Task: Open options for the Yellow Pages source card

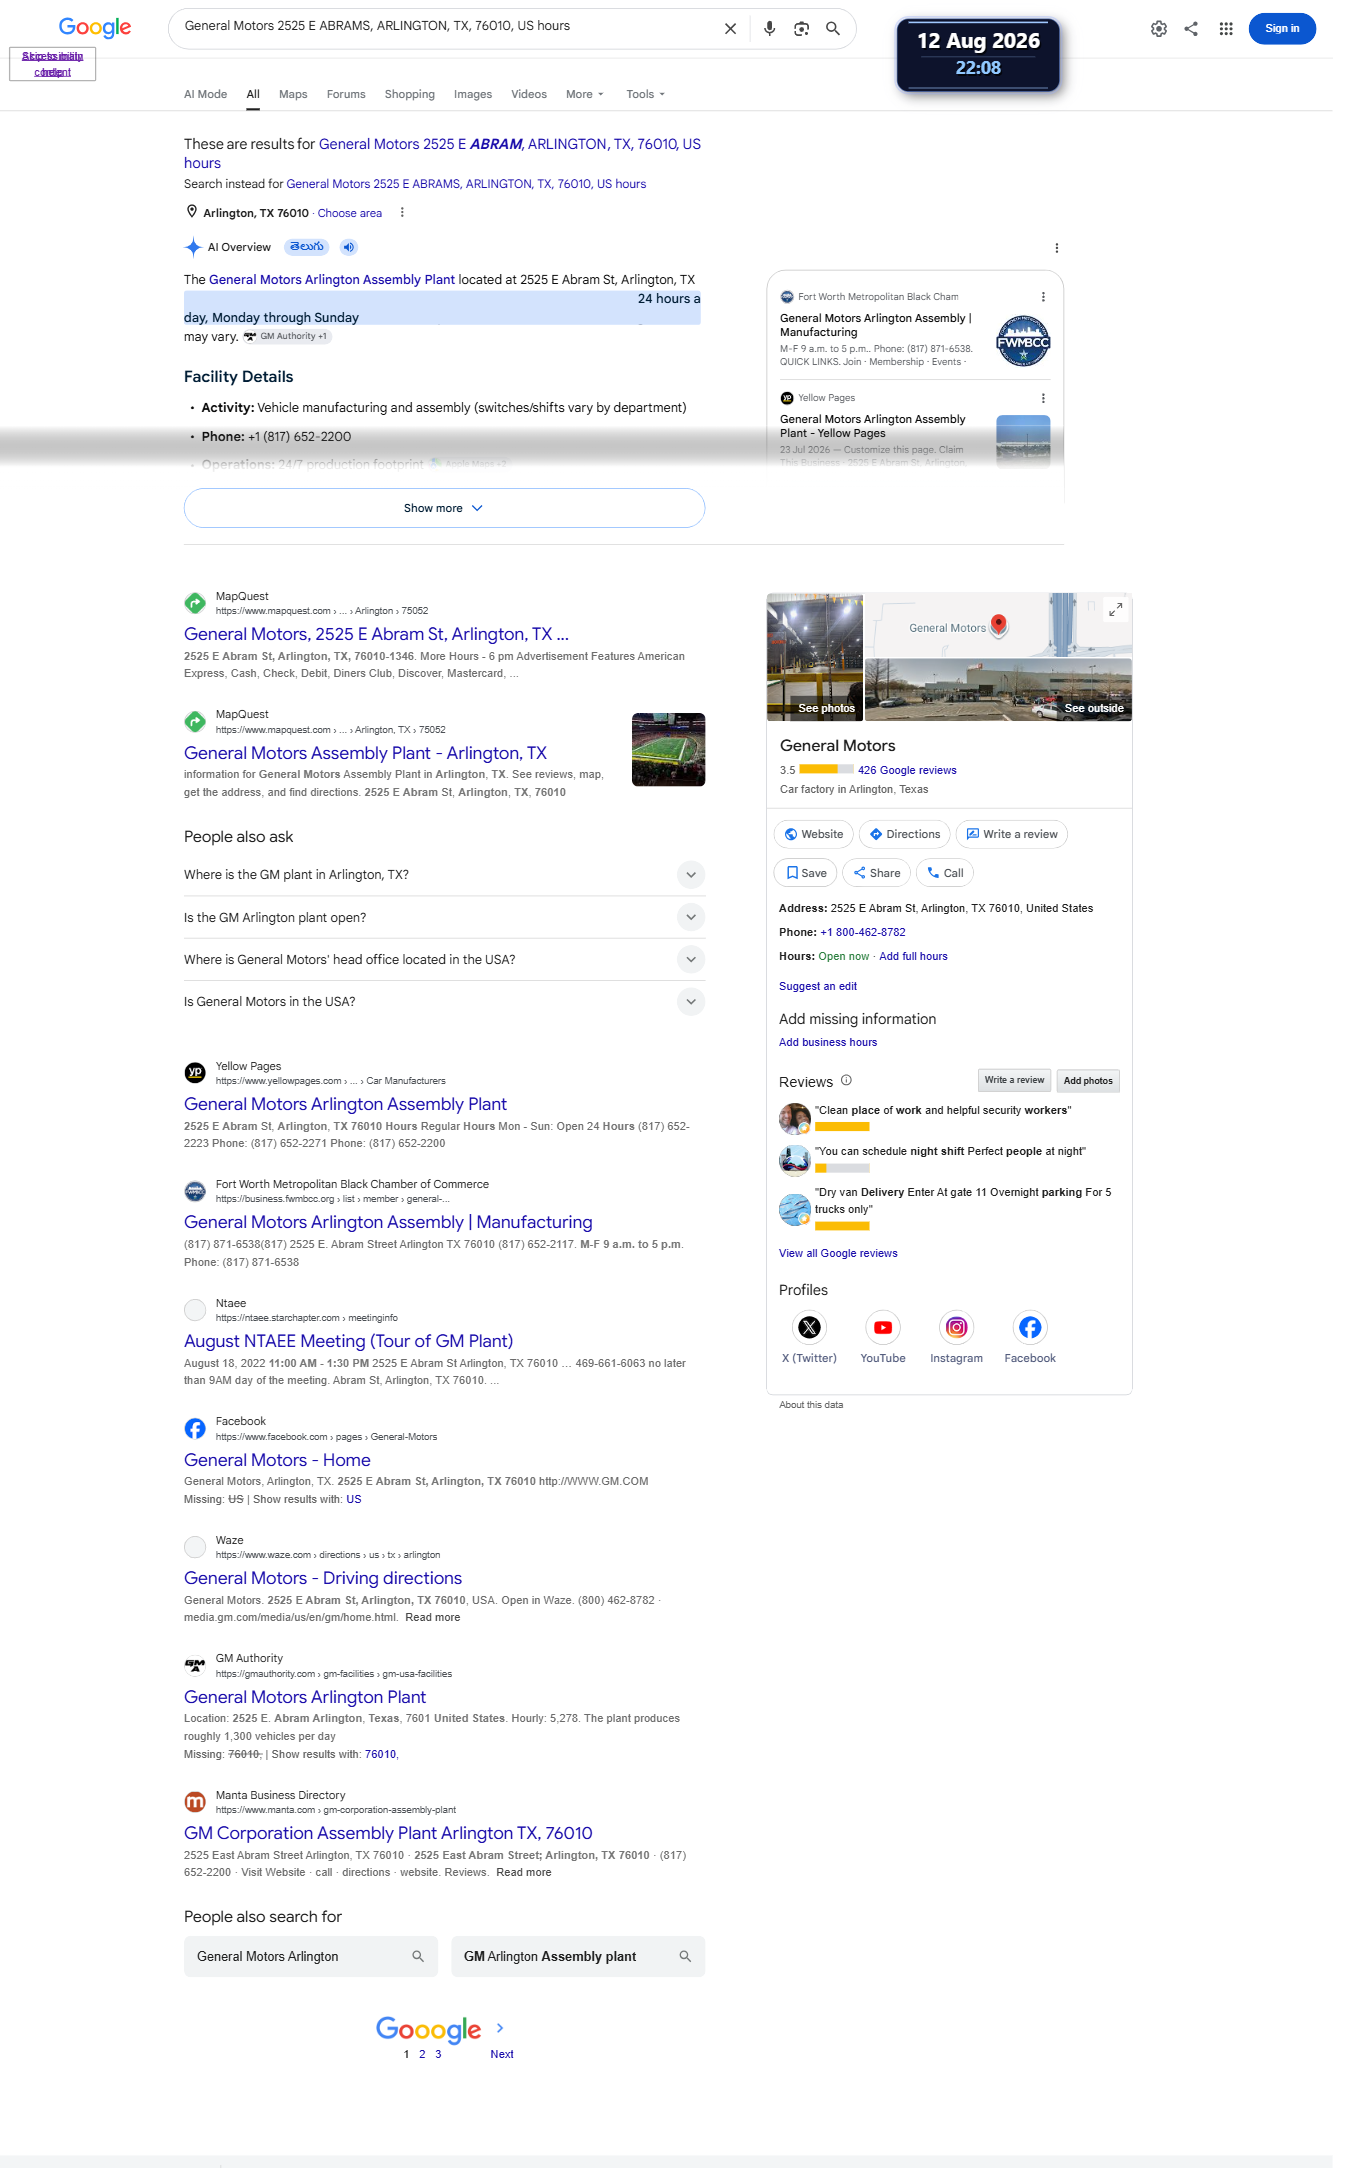Action: (1043, 398)
